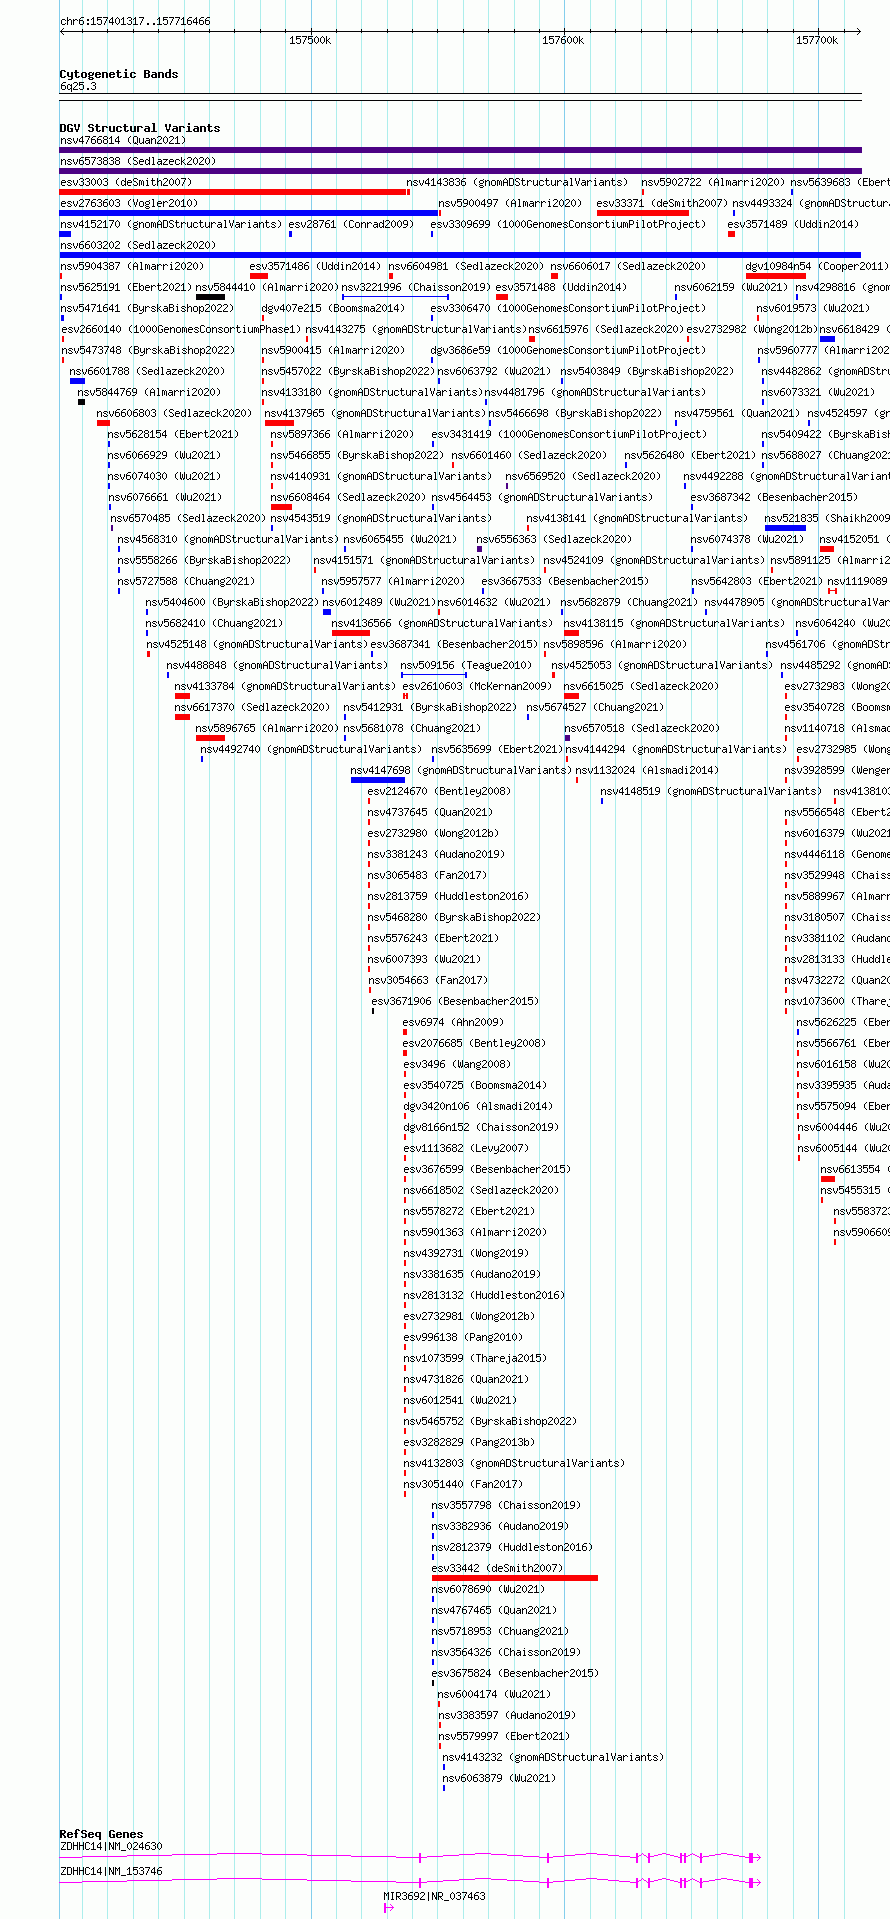The height and width of the screenshot is (1919, 890).
Task: Click the "DGV Structural Variants" track title
Action: point(140,128)
